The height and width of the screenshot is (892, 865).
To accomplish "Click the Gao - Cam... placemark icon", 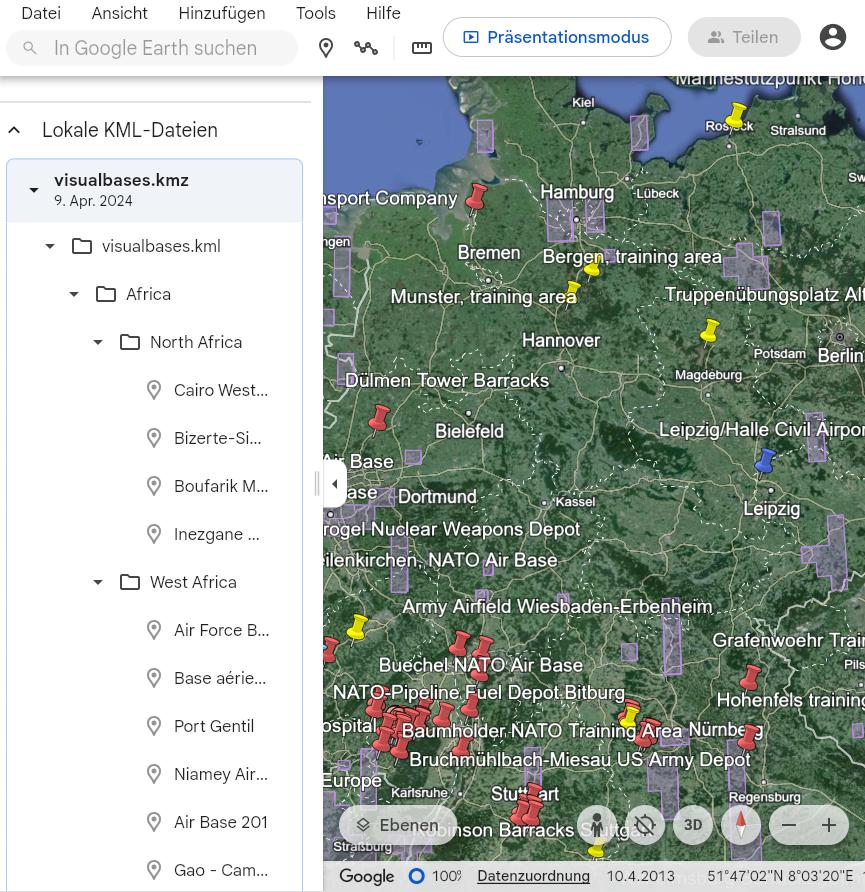I will (154, 870).
